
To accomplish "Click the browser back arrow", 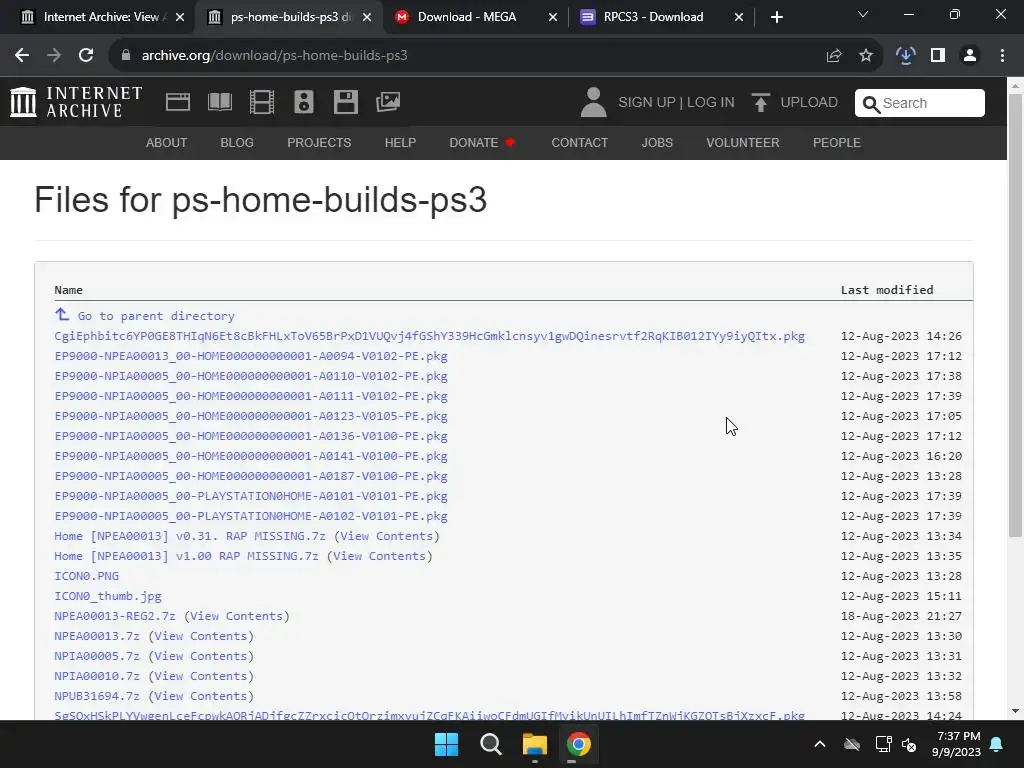I will tap(22, 56).
